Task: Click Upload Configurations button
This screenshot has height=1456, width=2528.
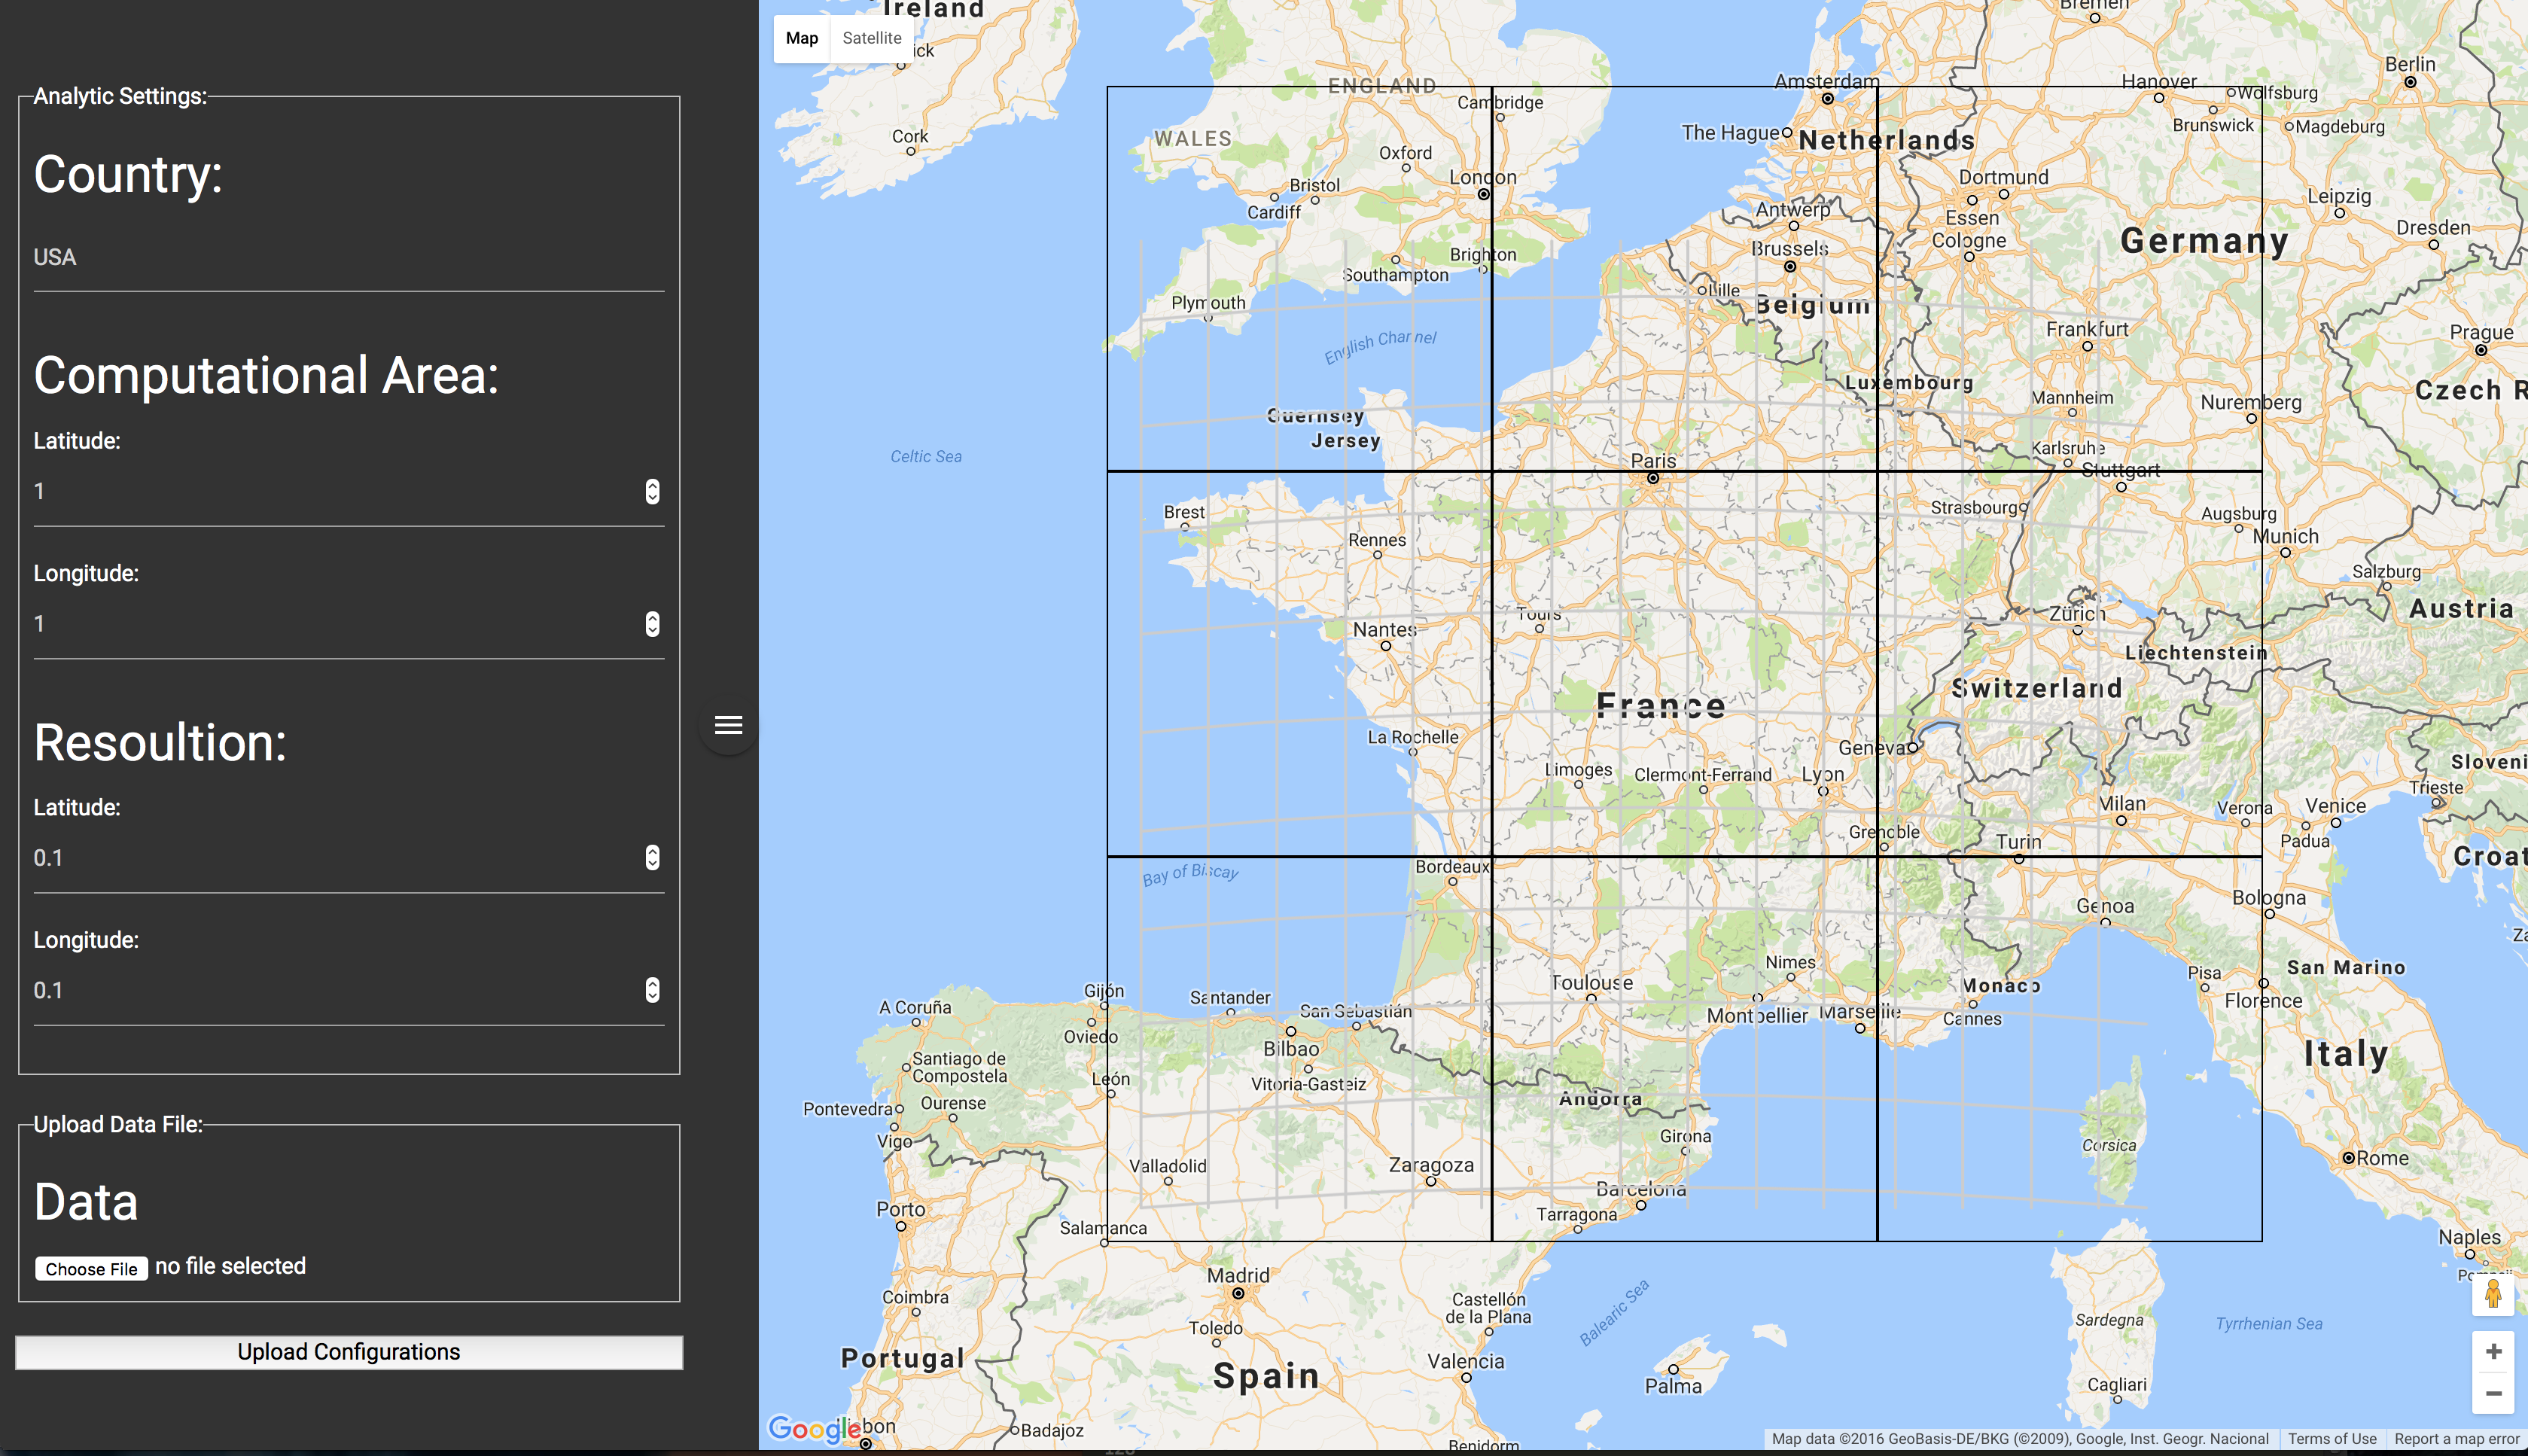Action: pyautogui.click(x=348, y=1352)
